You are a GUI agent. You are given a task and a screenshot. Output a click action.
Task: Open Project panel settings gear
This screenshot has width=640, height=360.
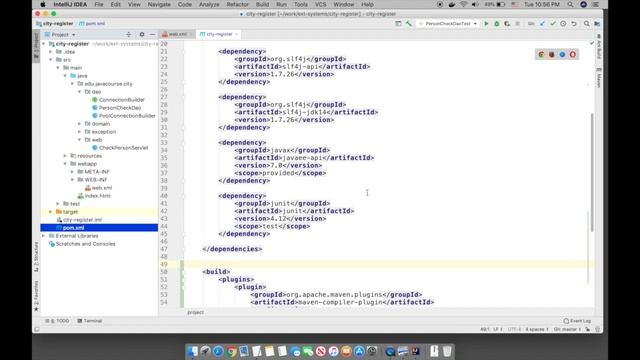click(142, 35)
